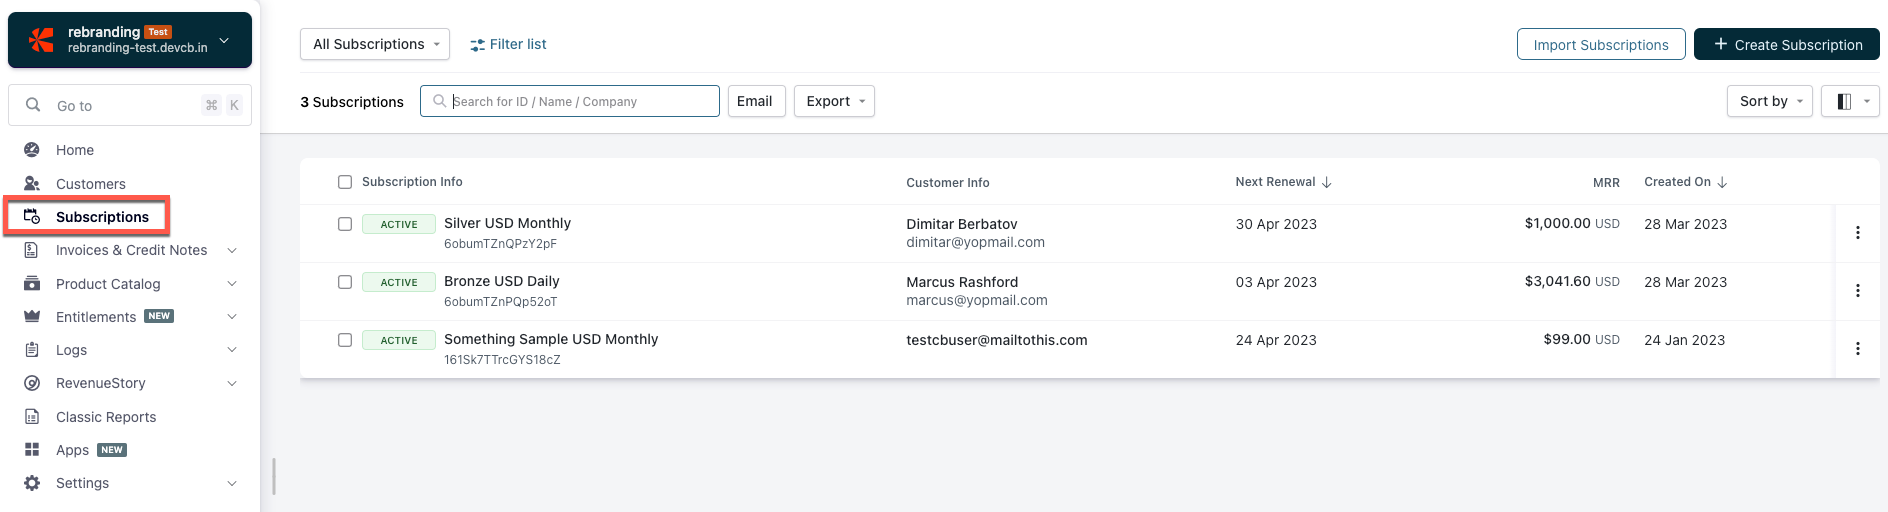The width and height of the screenshot is (1888, 512).
Task: Click the Home dashboard icon in sidebar
Action: coord(32,150)
